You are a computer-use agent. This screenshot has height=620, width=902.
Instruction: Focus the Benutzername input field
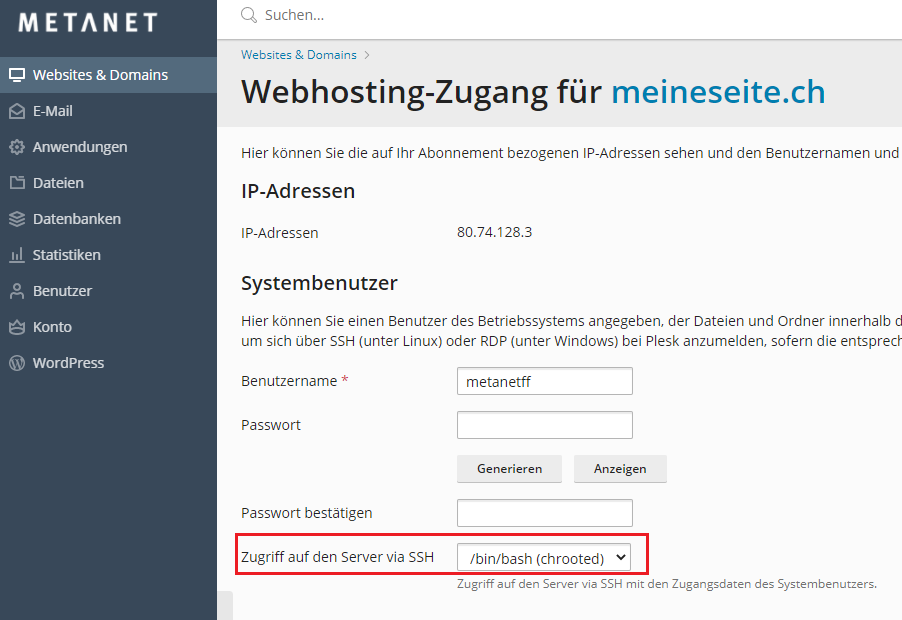click(544, 381)
